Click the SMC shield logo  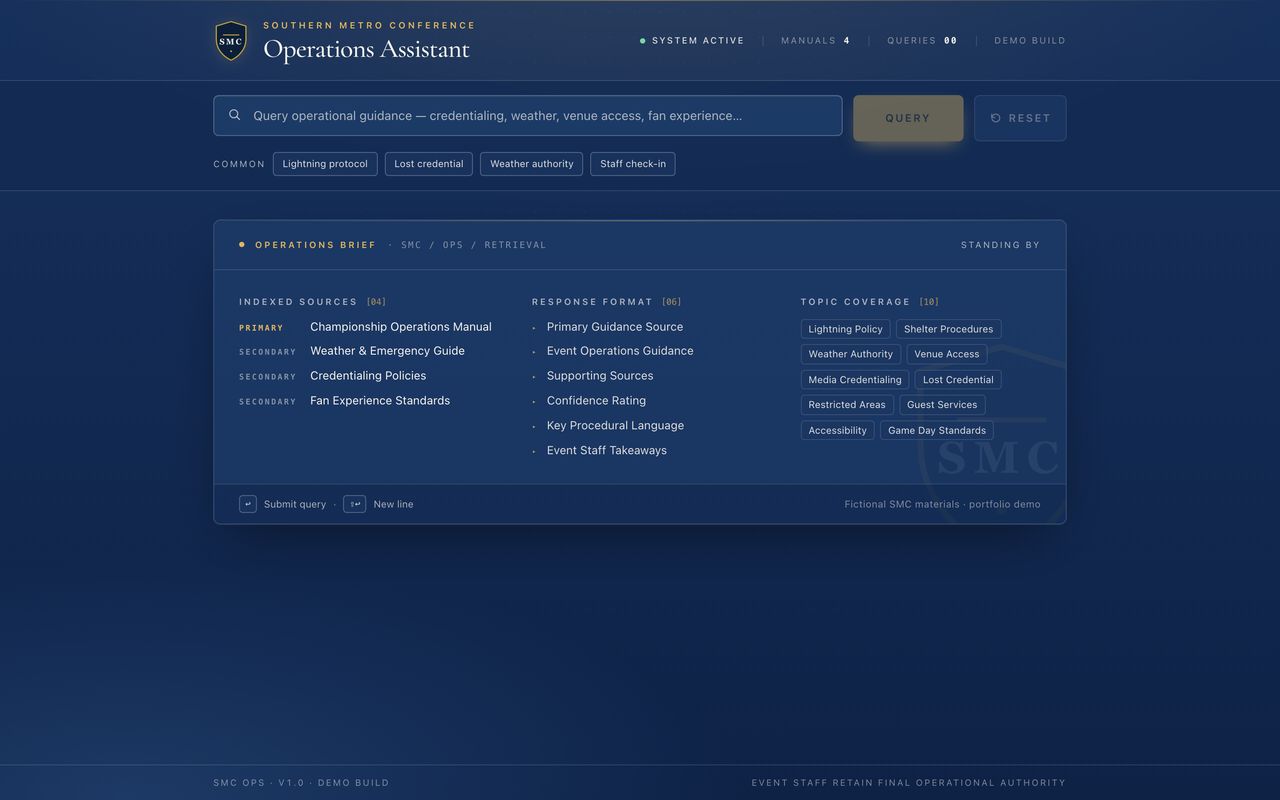[x=231, y=41]
